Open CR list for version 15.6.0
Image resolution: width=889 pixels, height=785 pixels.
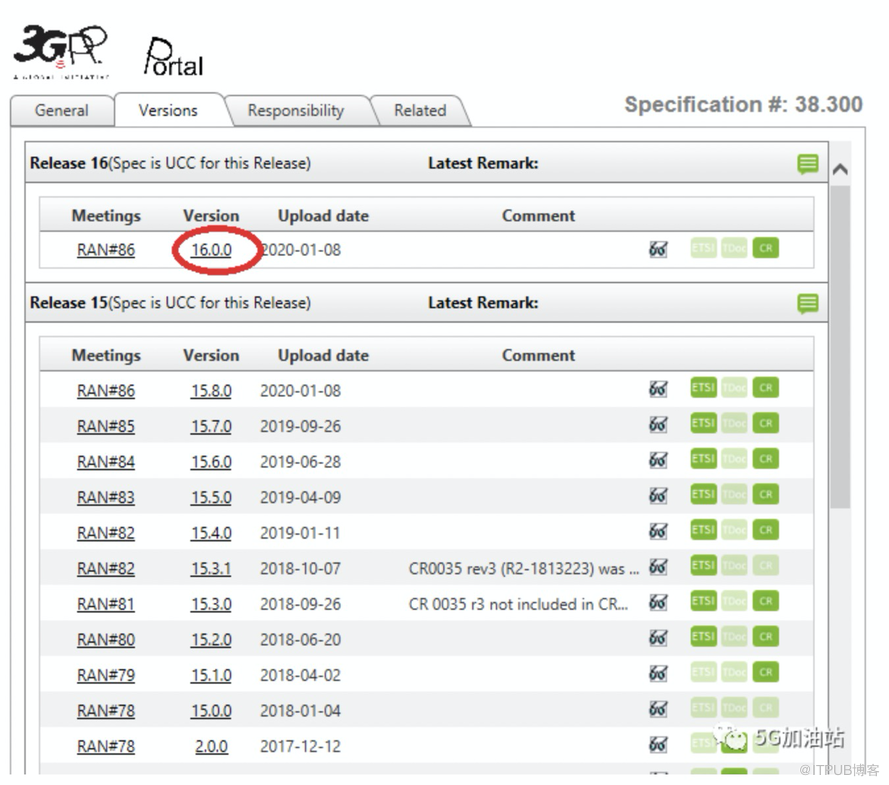coord(766,459)
